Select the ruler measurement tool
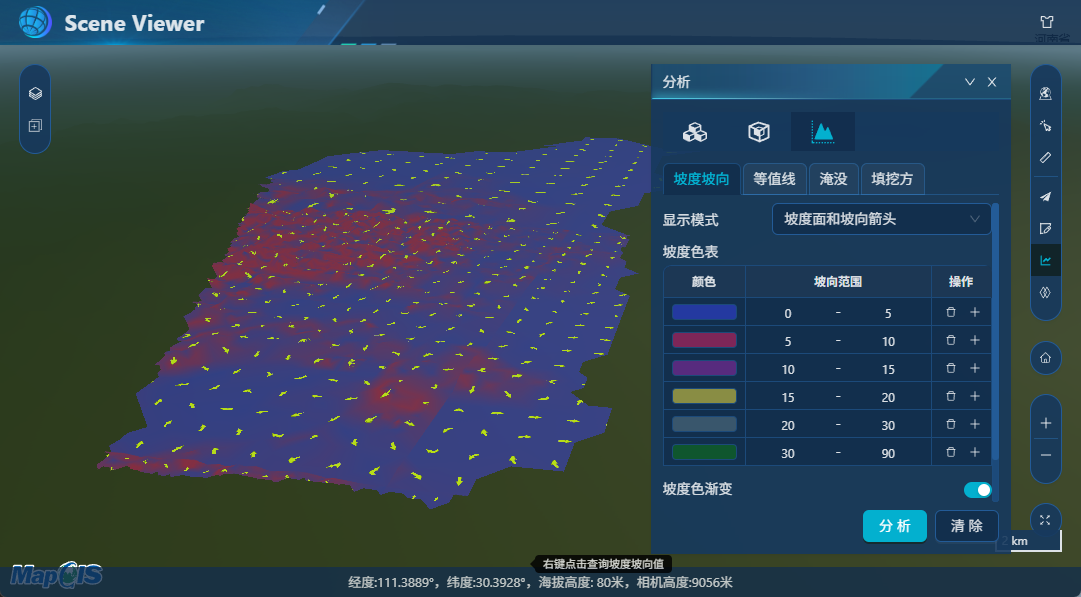Screen dimensions: 1081x597 point(1045,157)
